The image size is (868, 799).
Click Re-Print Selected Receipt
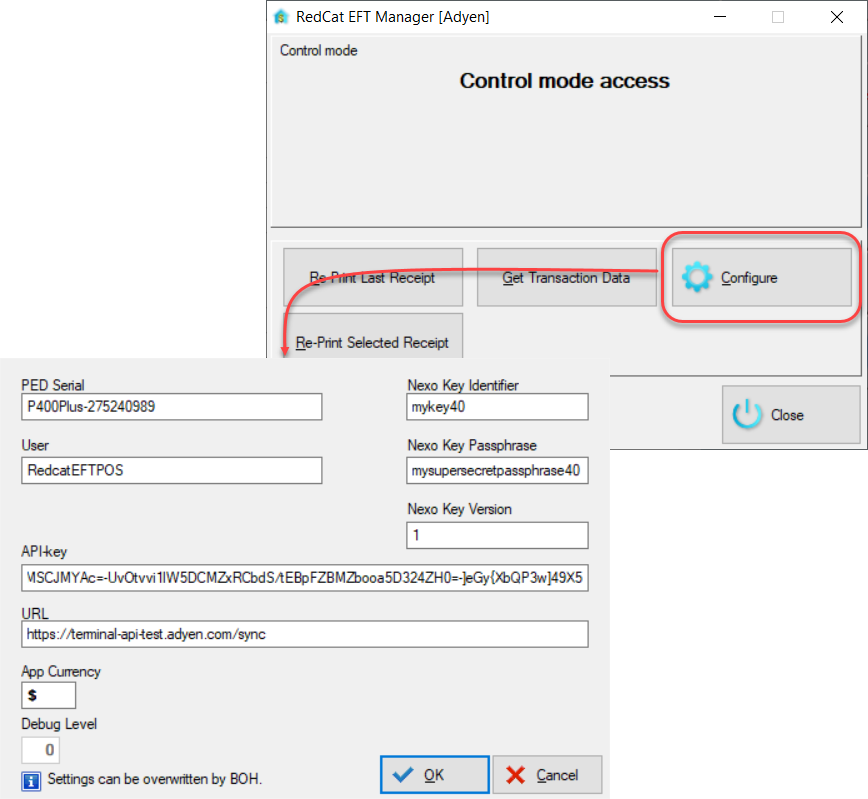[373, 342]
